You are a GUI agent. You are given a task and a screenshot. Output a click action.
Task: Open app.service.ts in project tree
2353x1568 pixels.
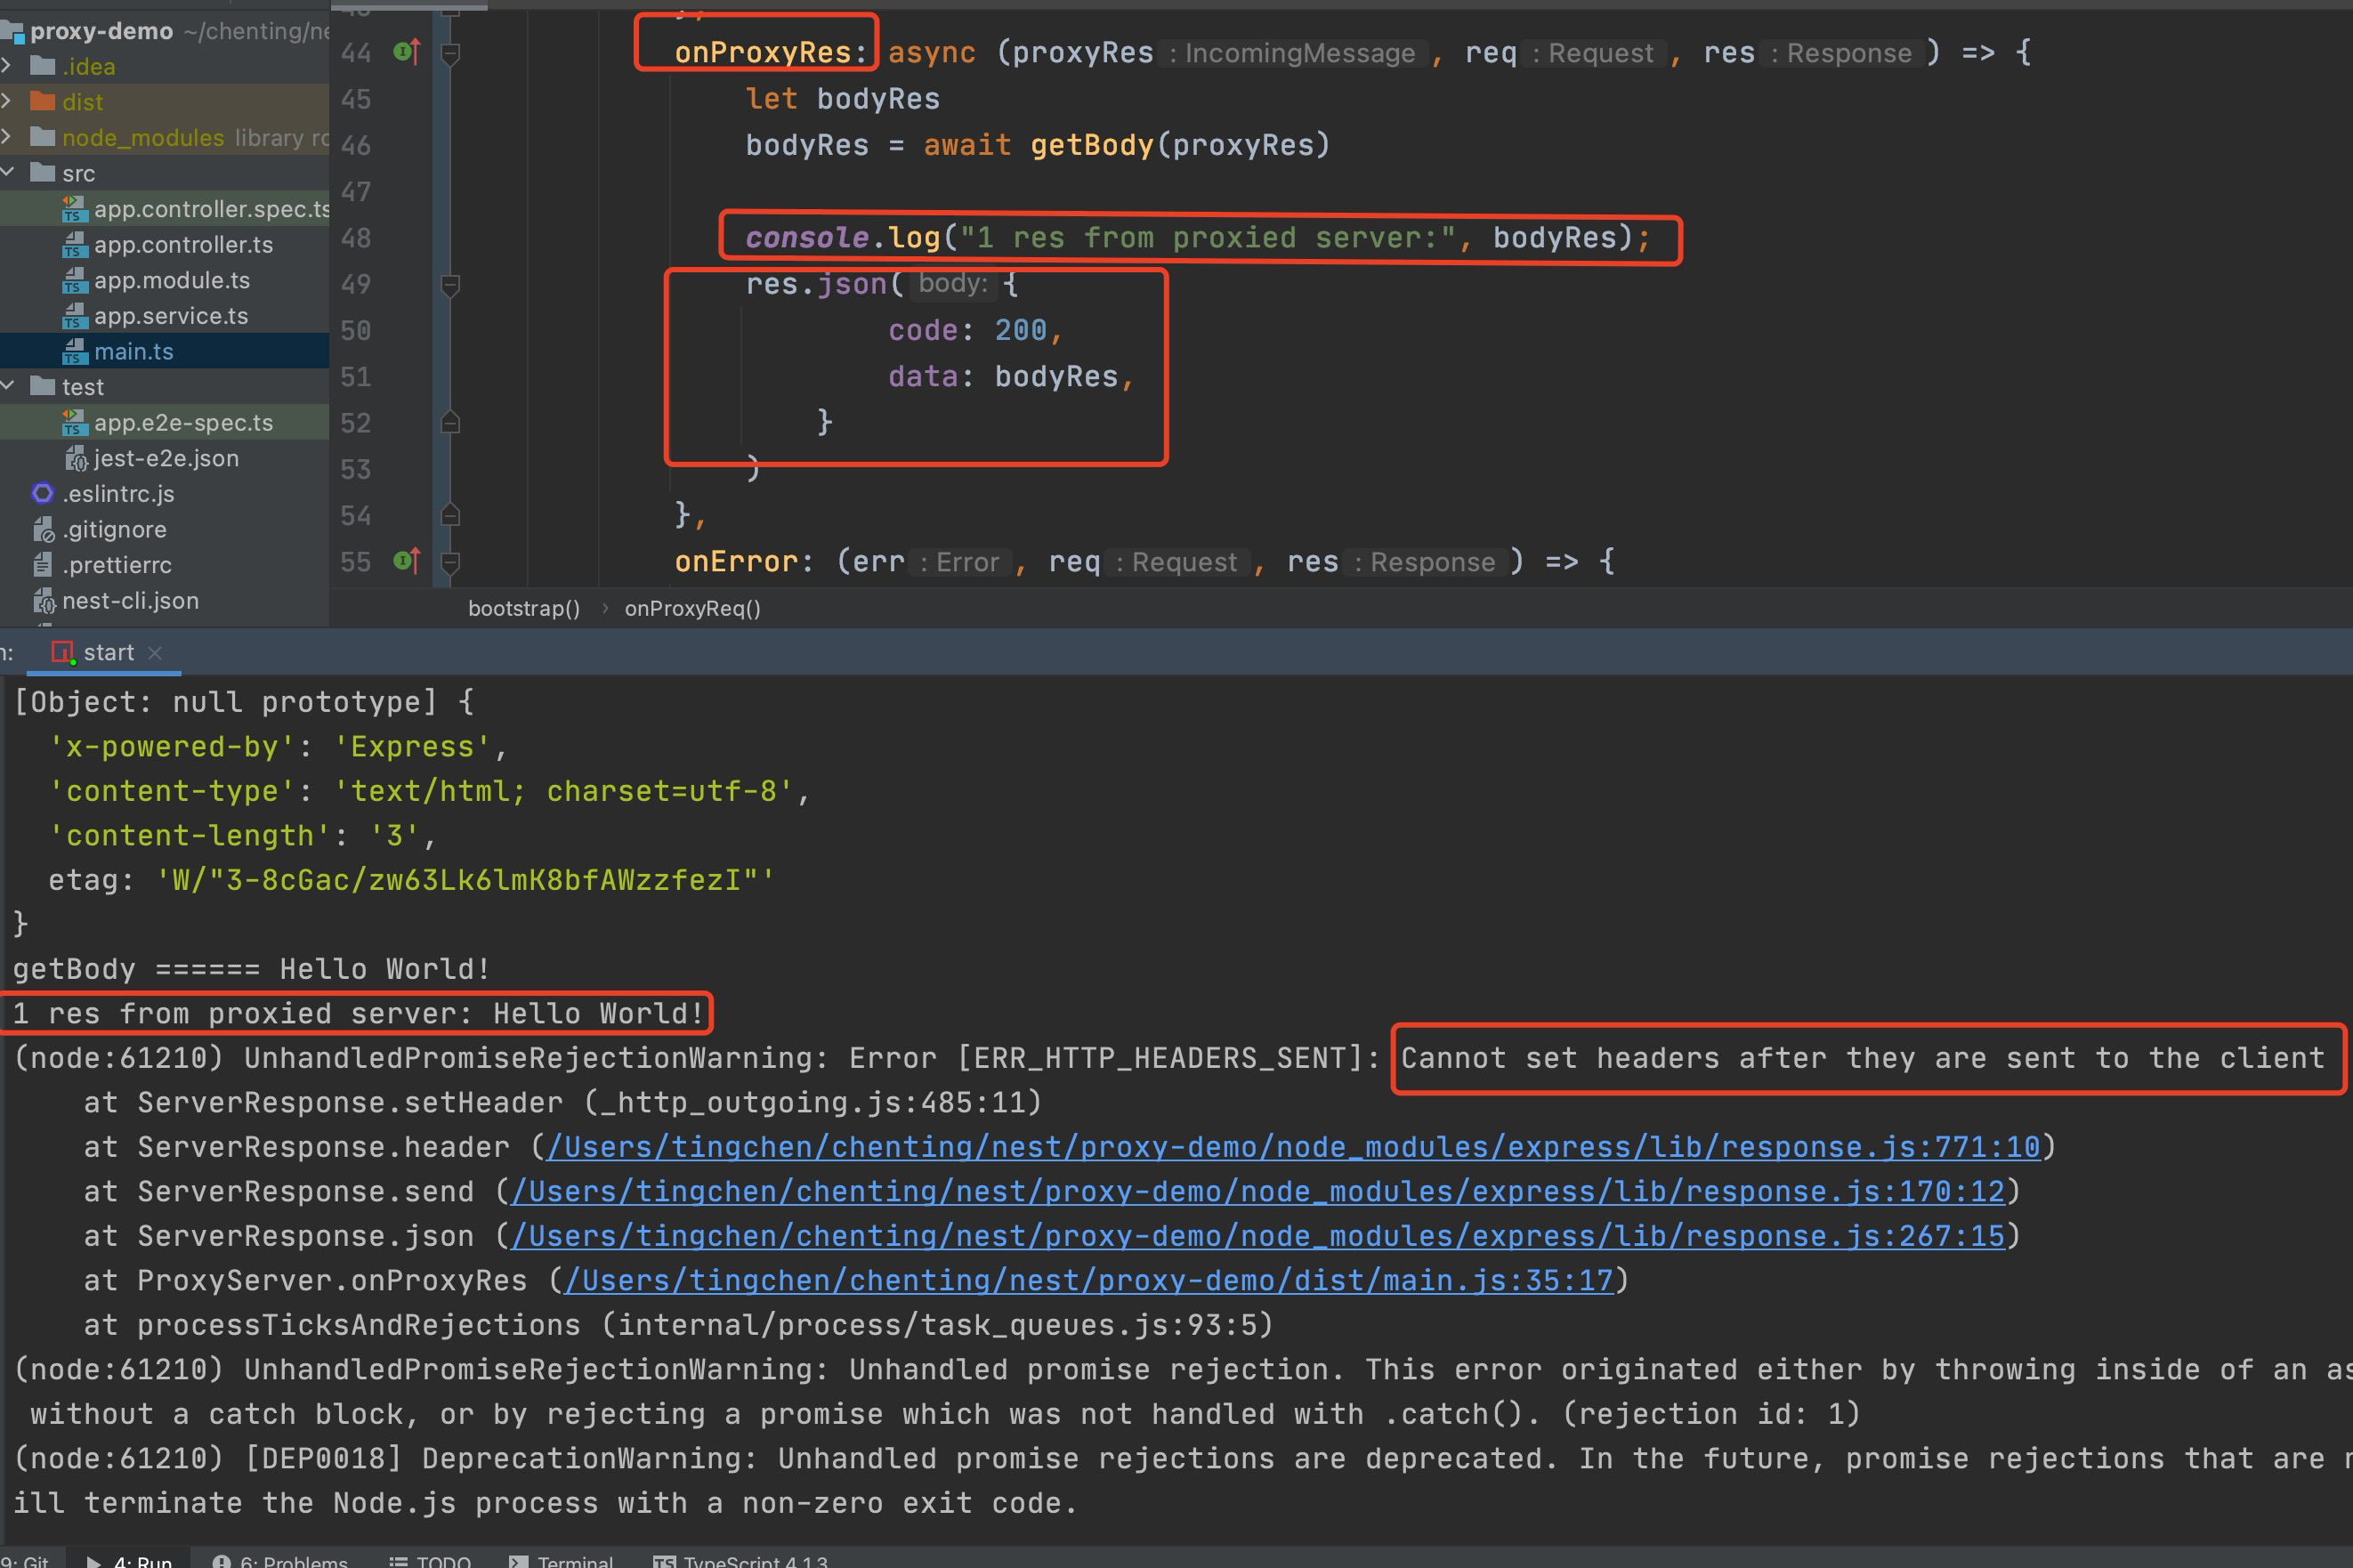(x=171, y=316)
